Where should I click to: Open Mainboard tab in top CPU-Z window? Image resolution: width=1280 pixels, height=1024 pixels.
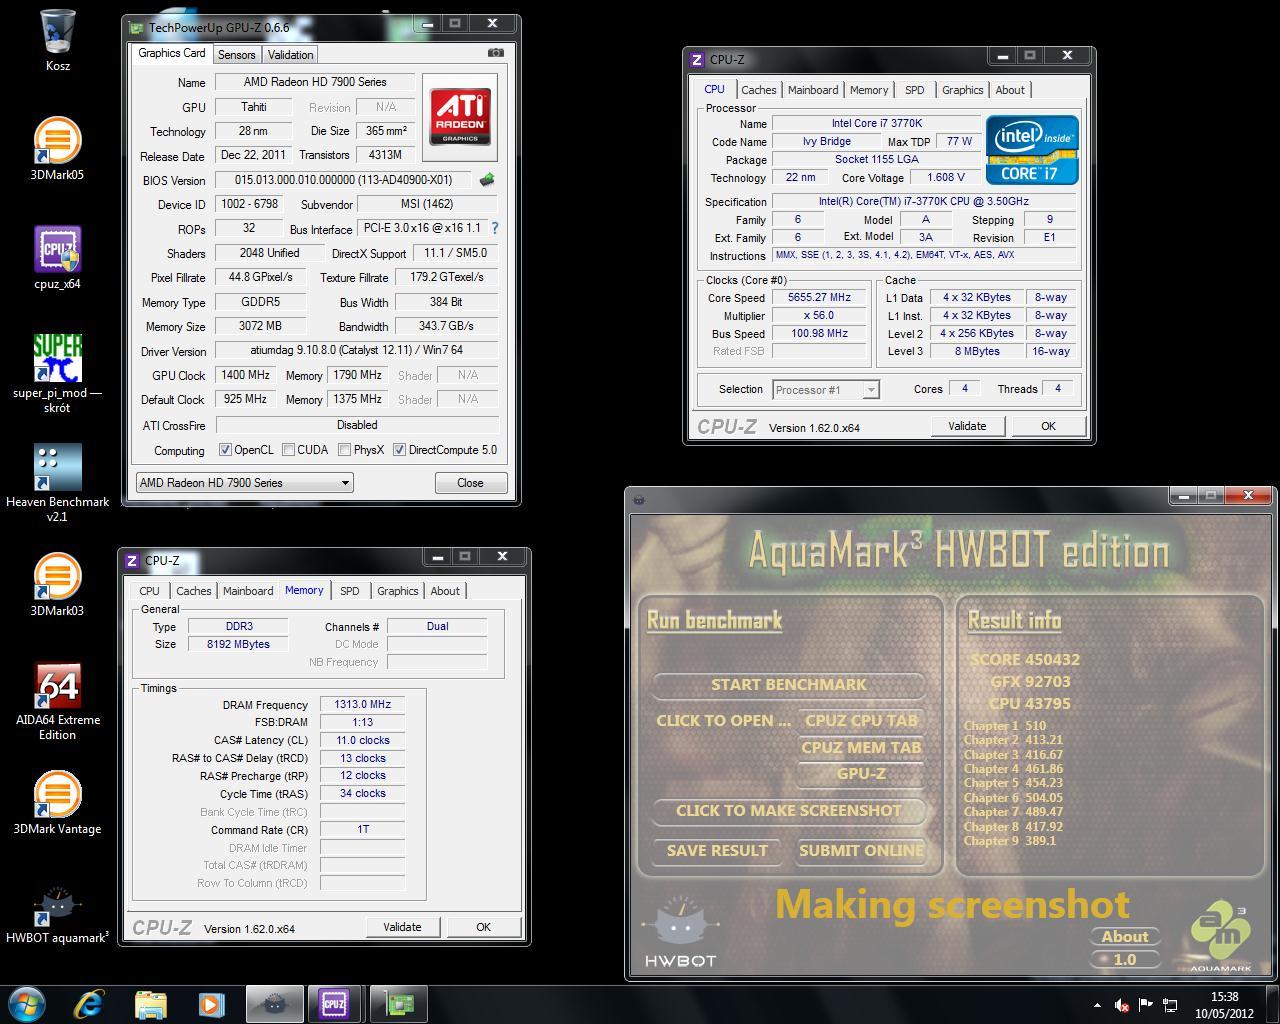(x=813, y=90)
